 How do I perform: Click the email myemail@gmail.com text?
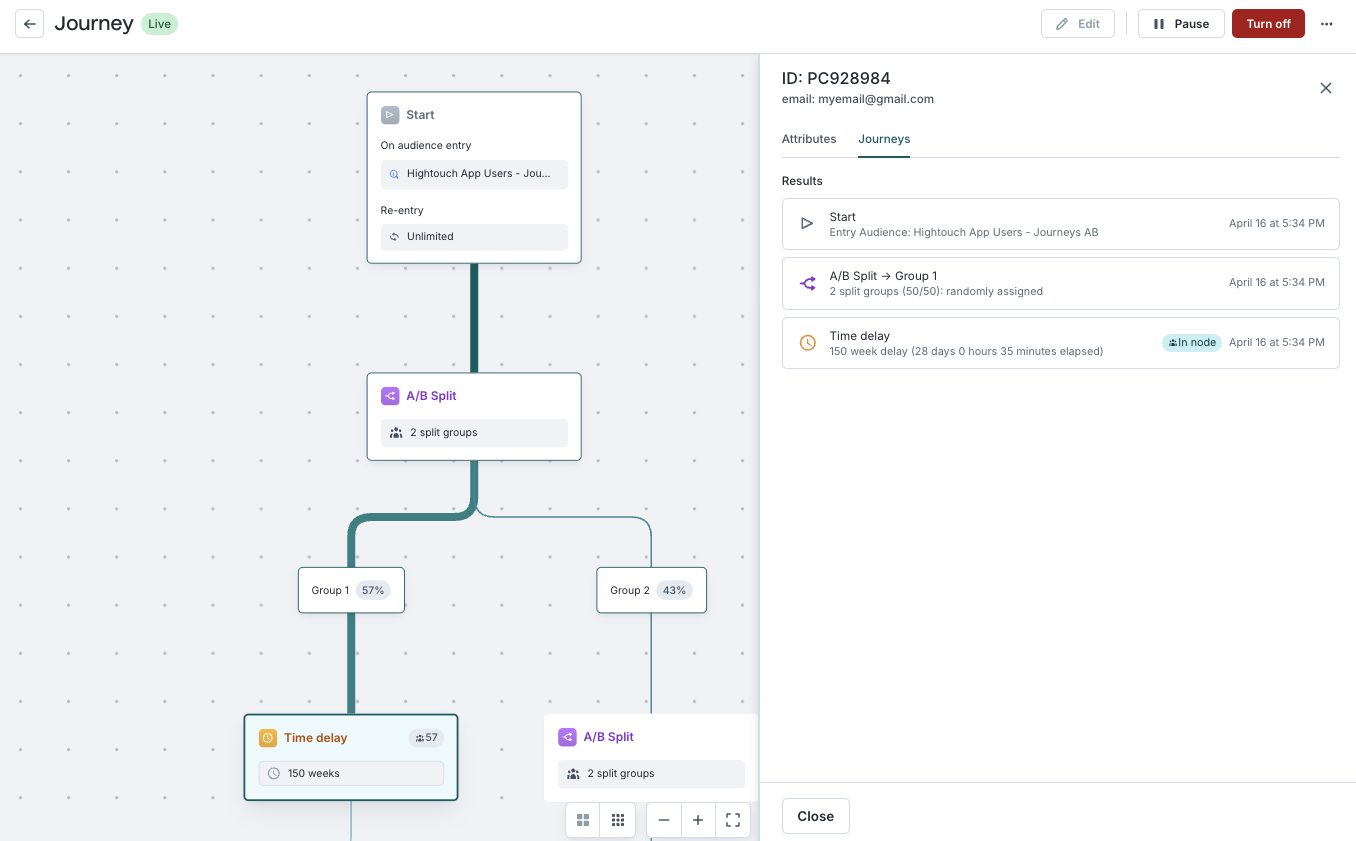pos(858,99)
